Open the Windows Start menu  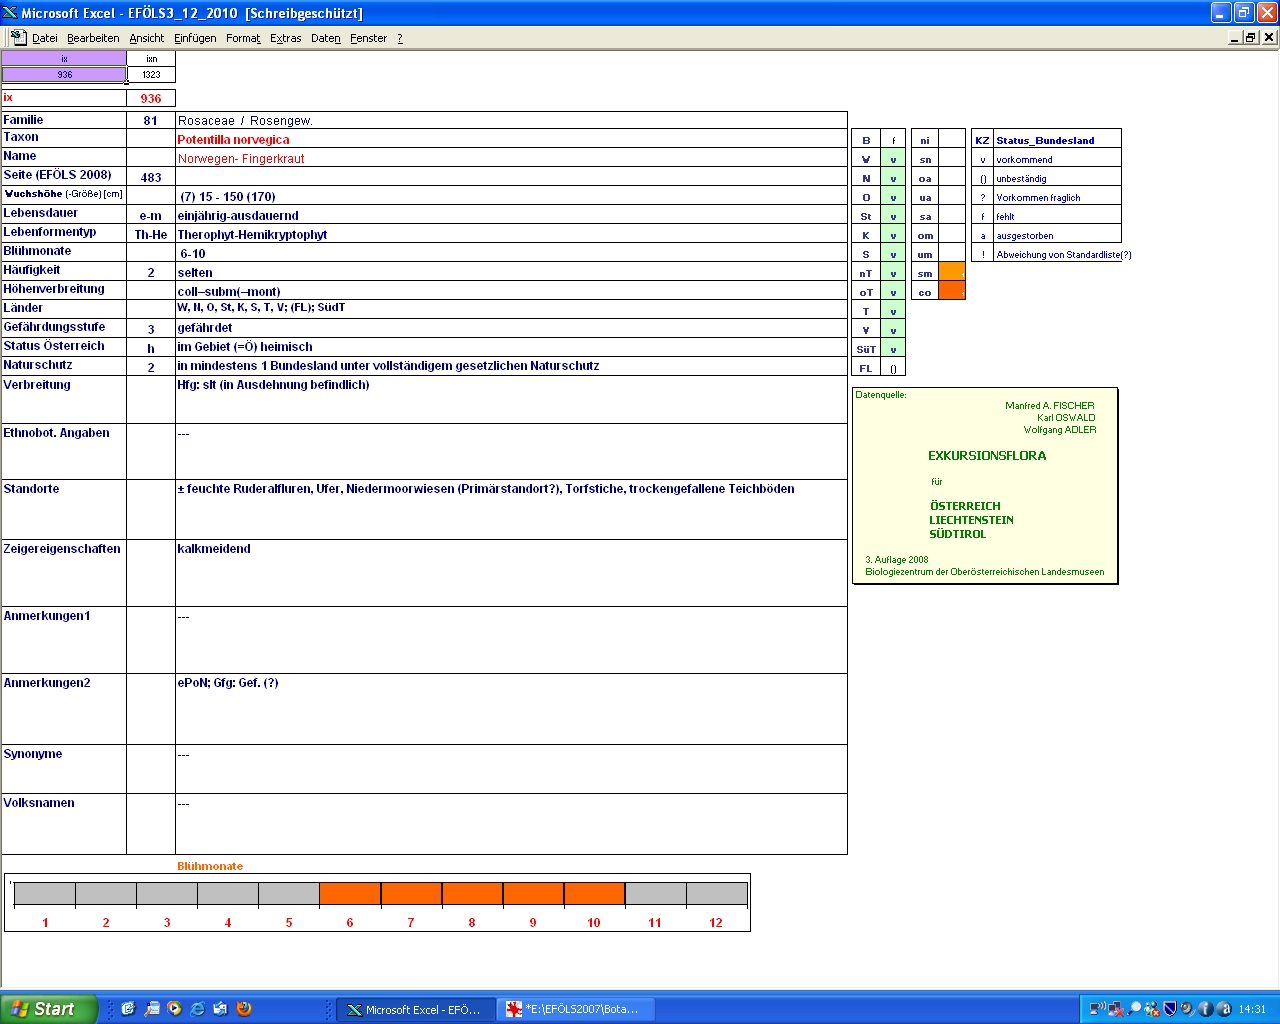(x=48, y=1009)
